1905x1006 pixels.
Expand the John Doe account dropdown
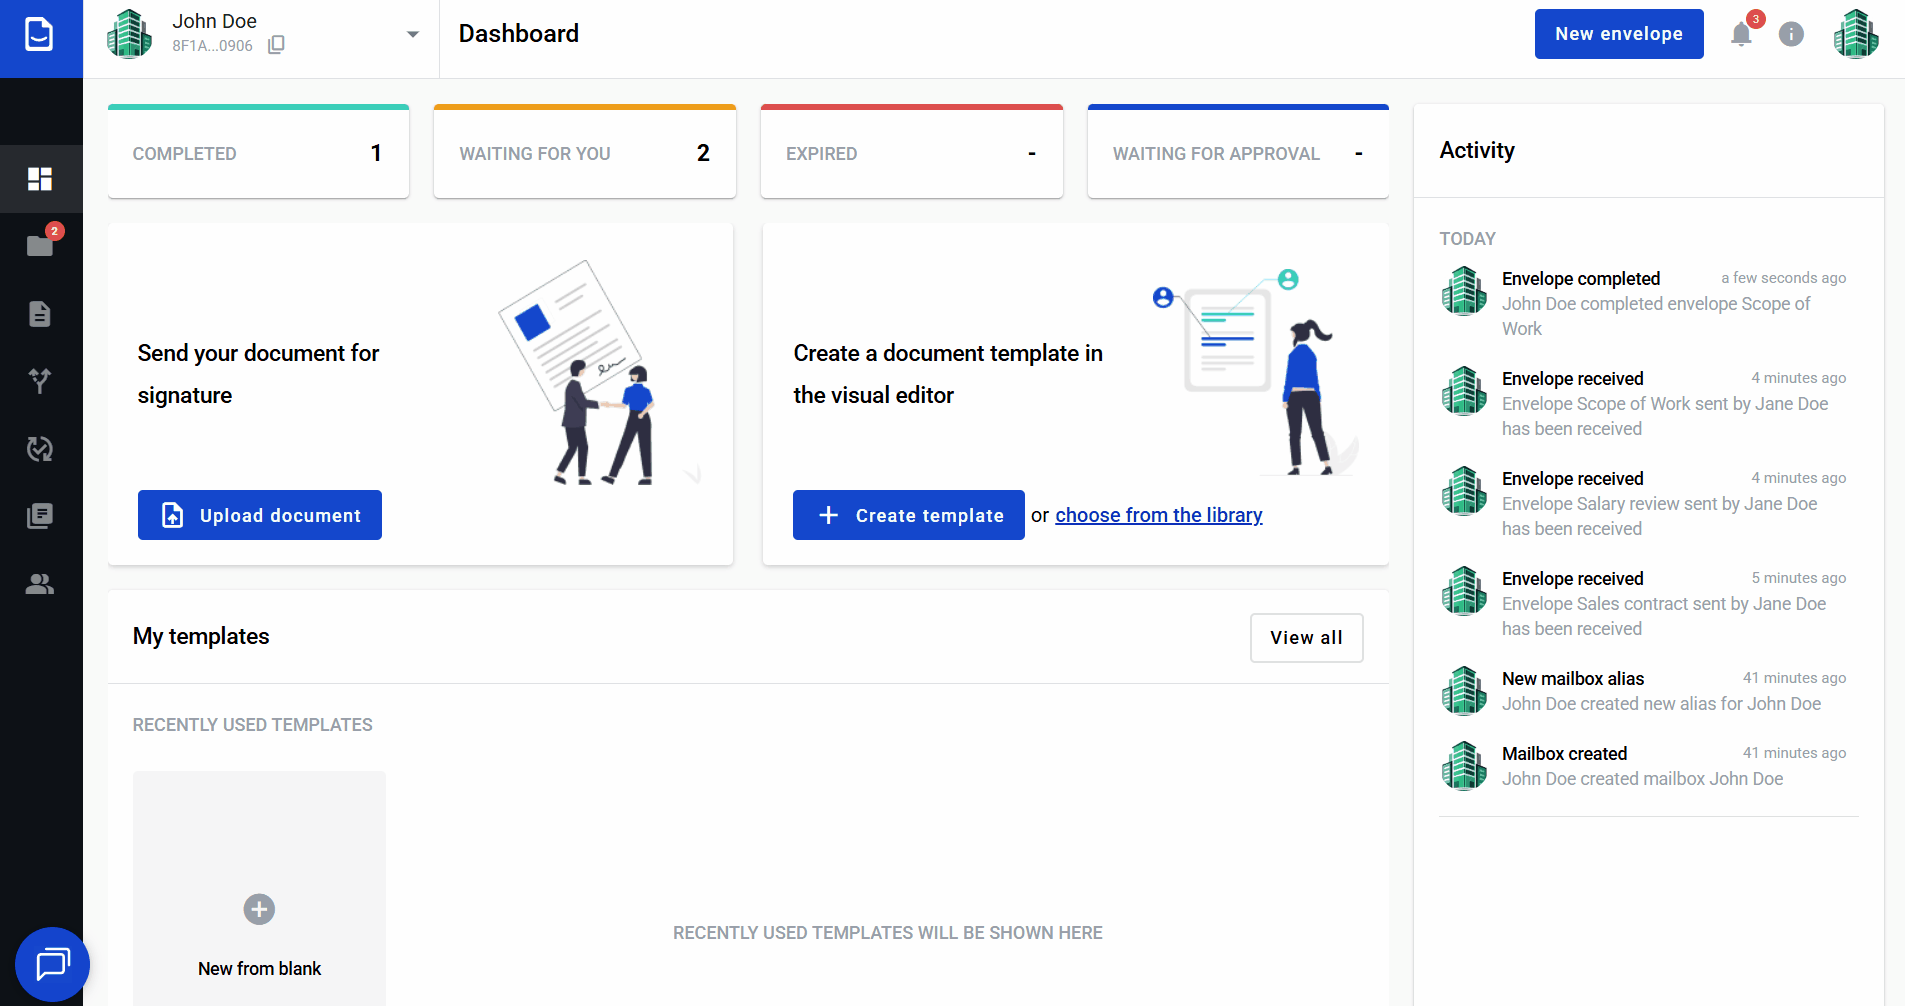coord(412,35)
